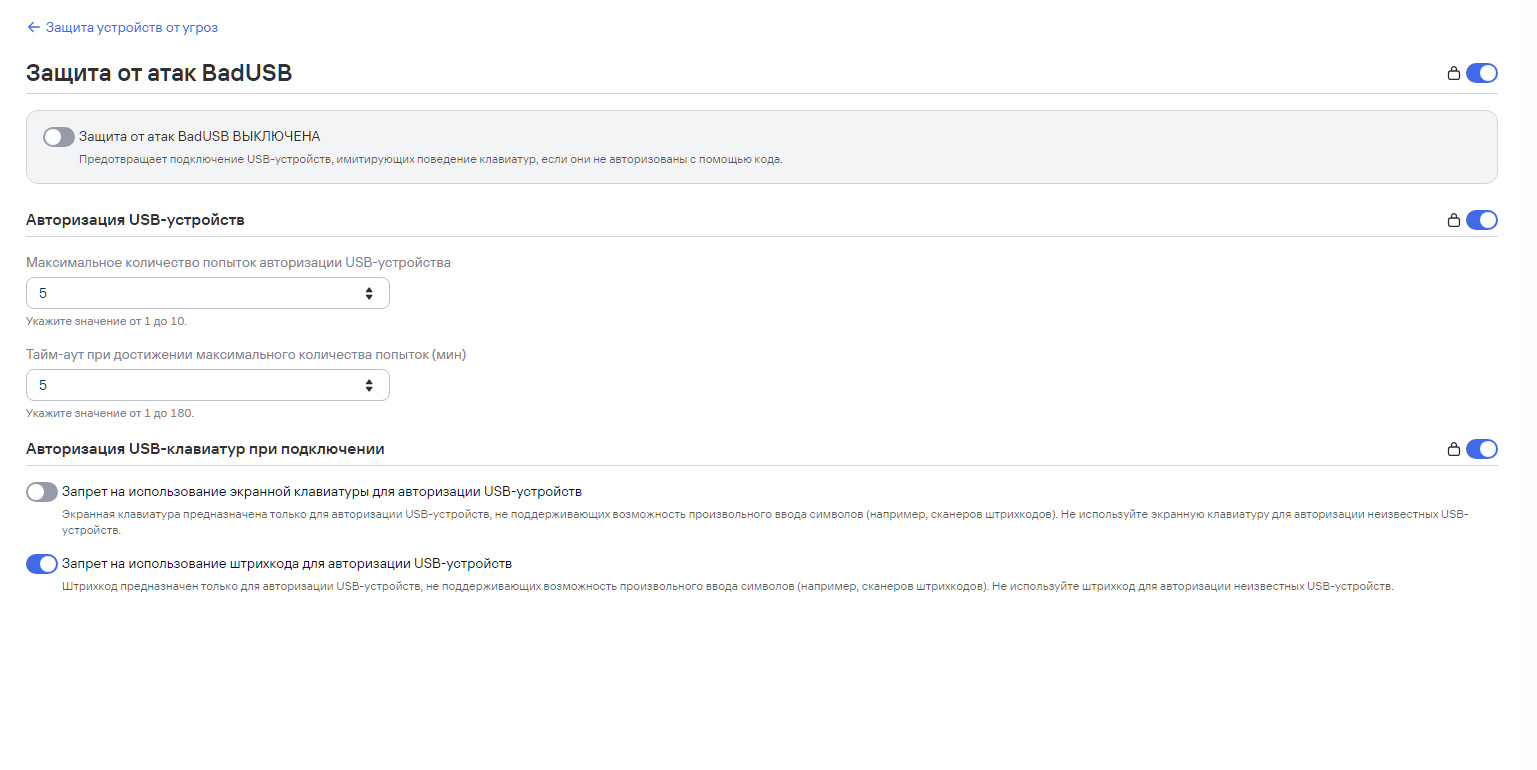Click lock icon beside Авторизация USB-клавиатур при подключении
Viewport: 1537px width, 770px height.
1454,449
